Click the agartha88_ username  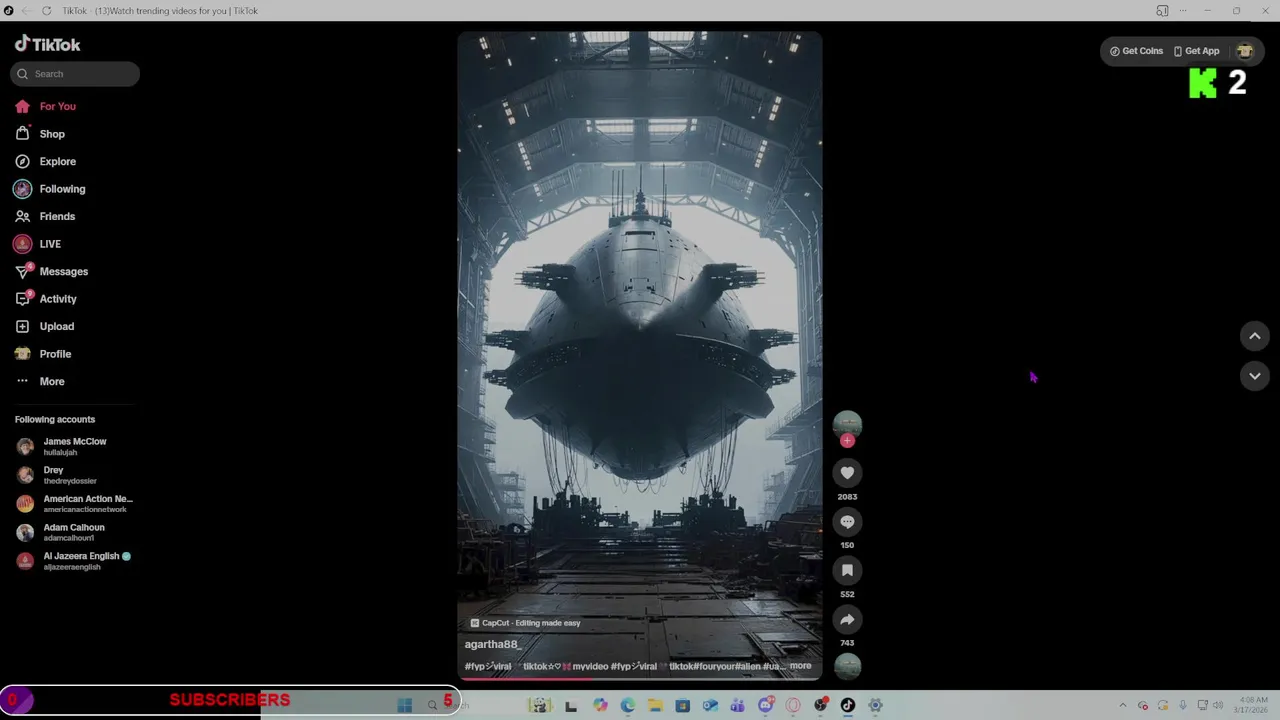pyautogui.click(x=493, y=644)
